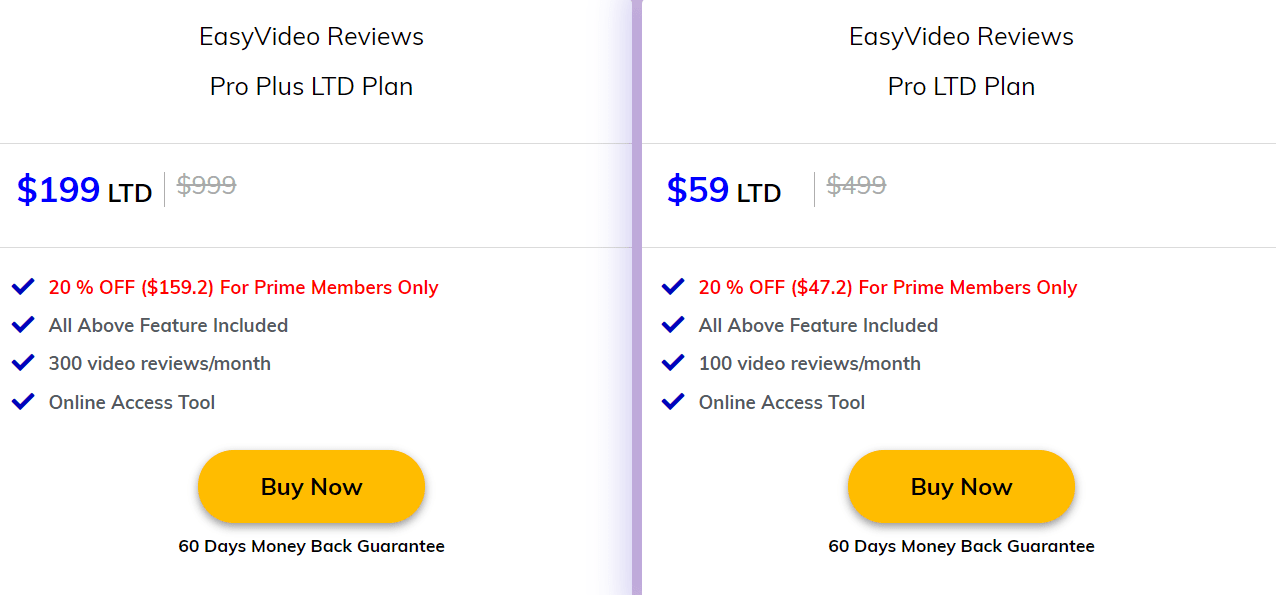Screen dimensions: 1276x595
Task: Click the checkmark next to All Above Feature Included left card
Action: 23,325
